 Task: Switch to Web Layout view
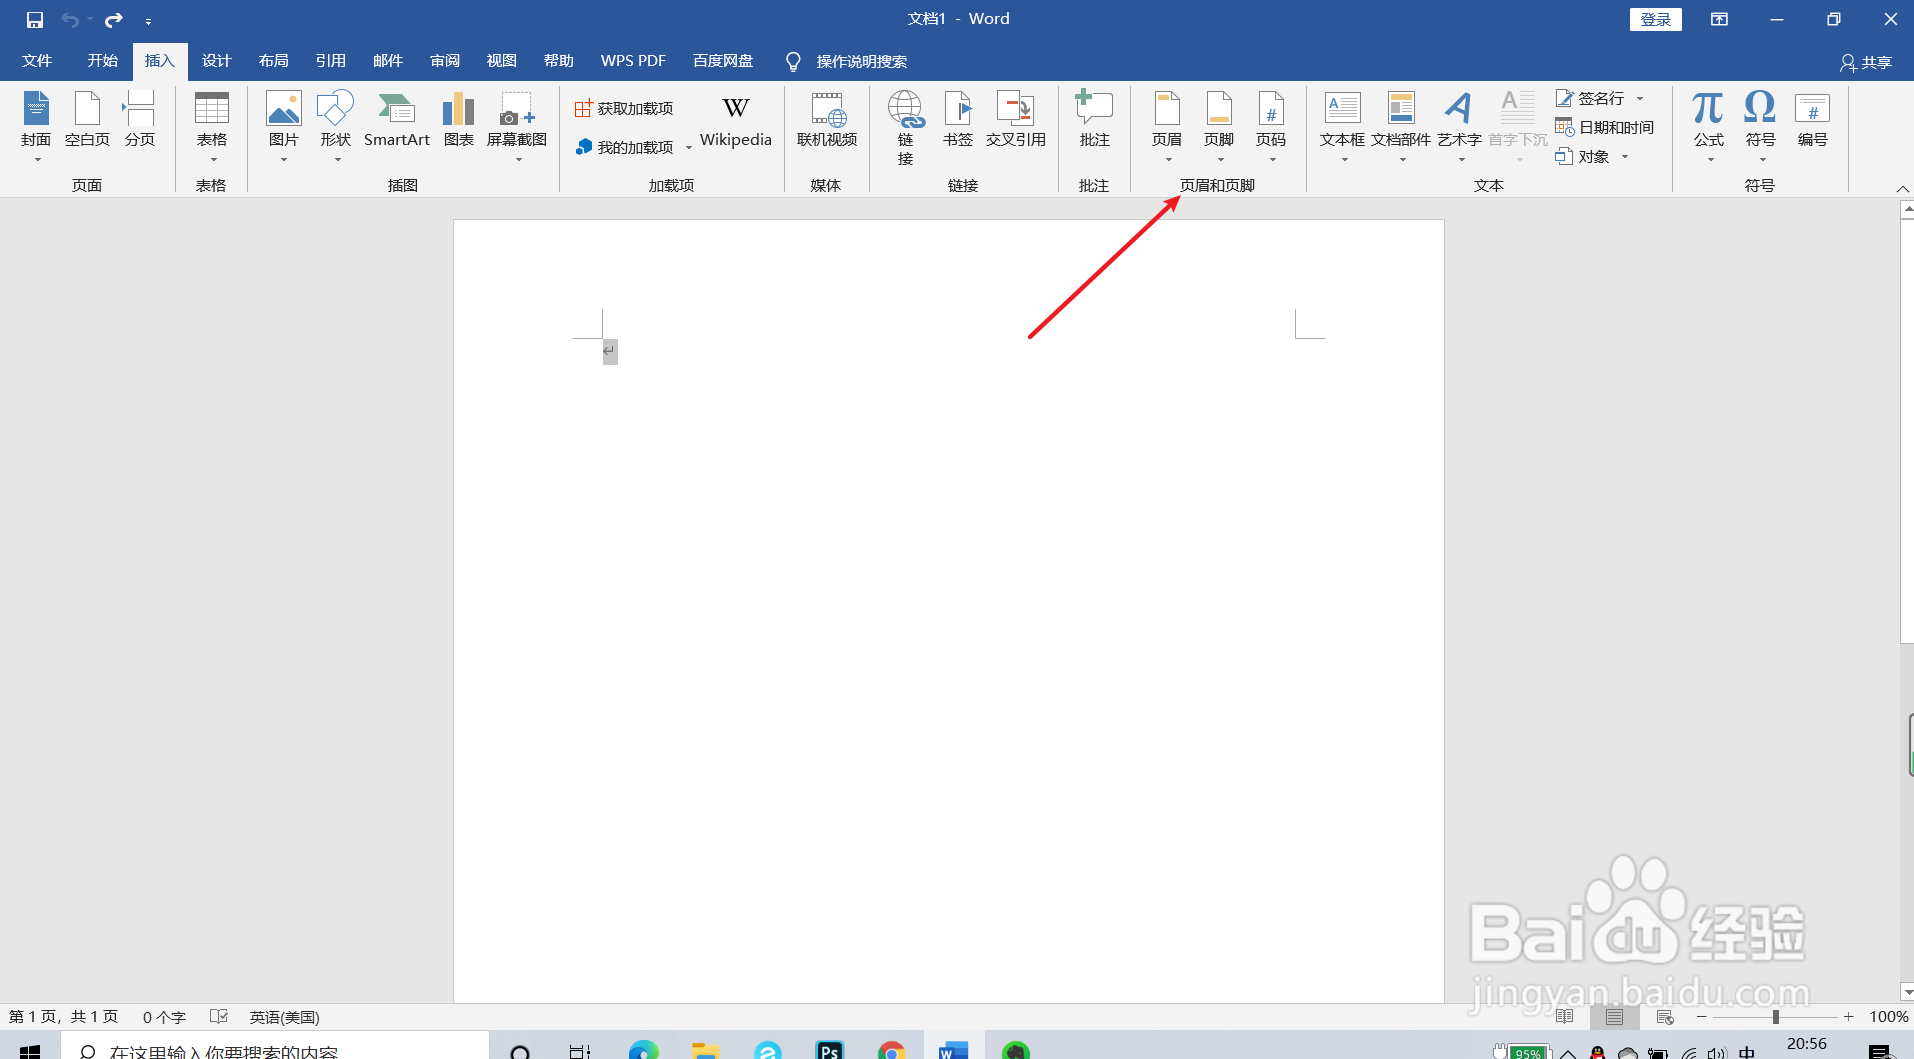[1665, 1016]
